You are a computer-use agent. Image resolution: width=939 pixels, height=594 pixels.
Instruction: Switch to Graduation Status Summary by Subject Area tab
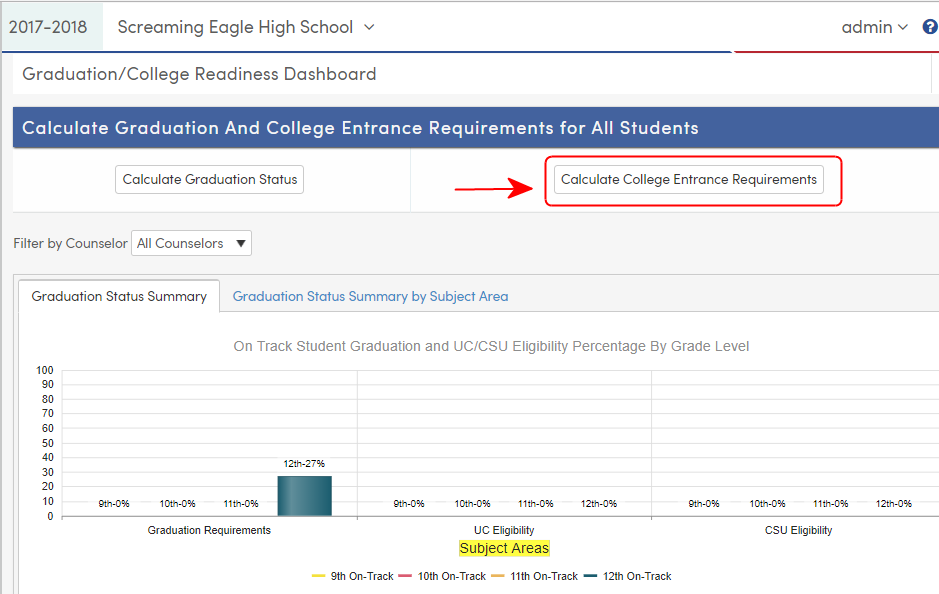[371, 296]
